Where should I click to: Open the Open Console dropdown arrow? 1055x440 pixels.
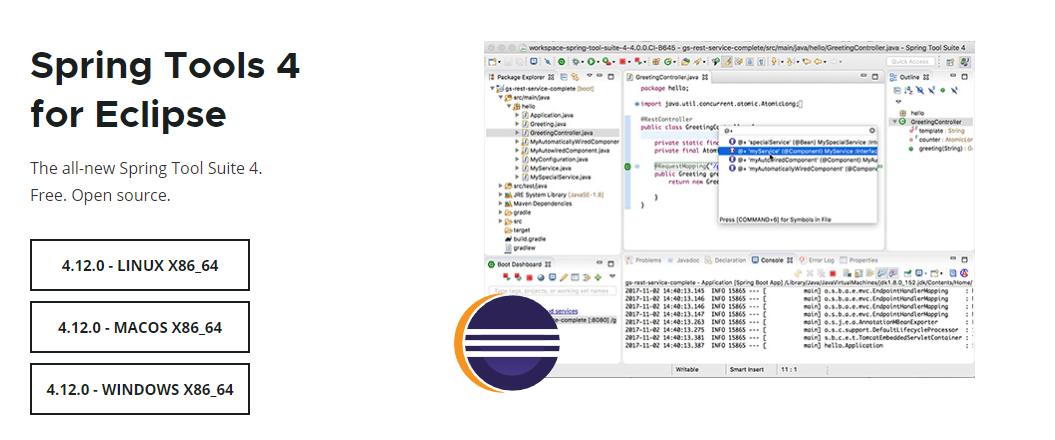pyautogui.click(x=941, y=273)
